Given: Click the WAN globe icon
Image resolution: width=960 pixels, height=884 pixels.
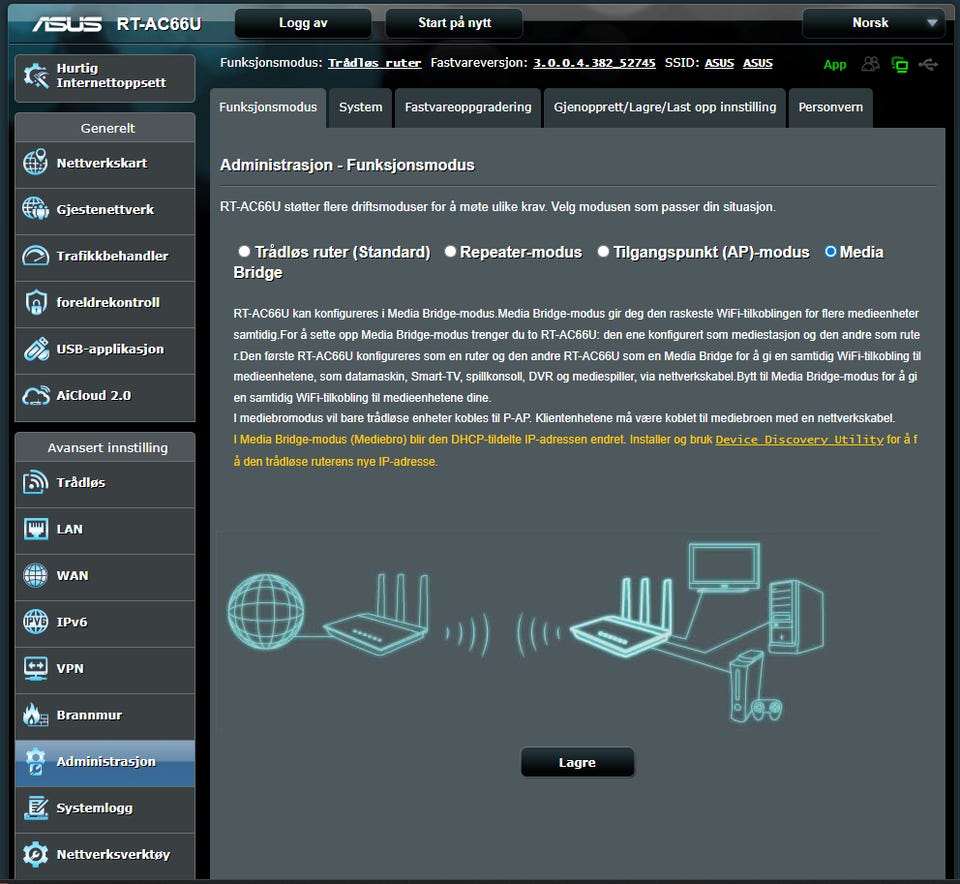Looking at the screenshot, I should click(36, 575).
